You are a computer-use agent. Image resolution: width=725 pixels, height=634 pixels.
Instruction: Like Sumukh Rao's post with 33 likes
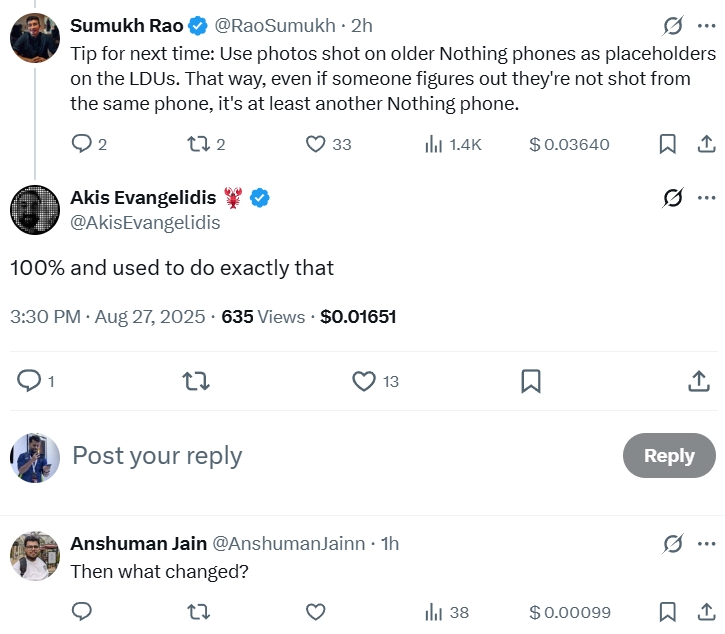(316, 144)
